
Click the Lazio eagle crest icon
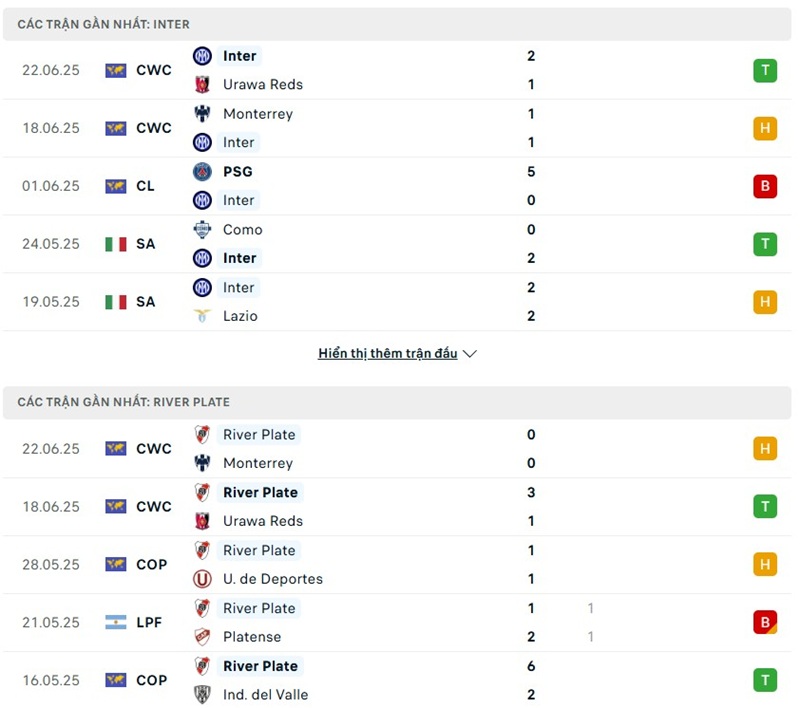pos(202,316)
